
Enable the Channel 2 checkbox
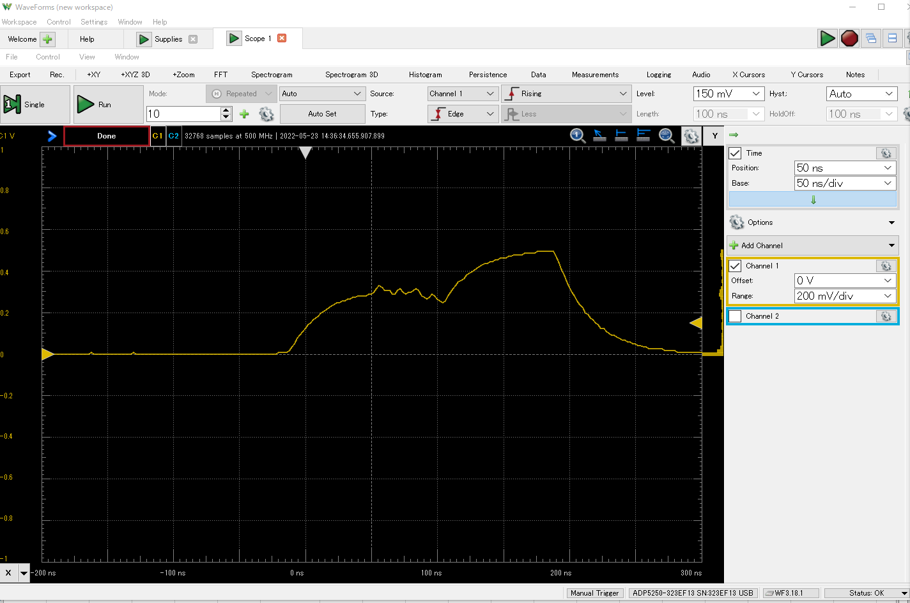tap(735, 316)
